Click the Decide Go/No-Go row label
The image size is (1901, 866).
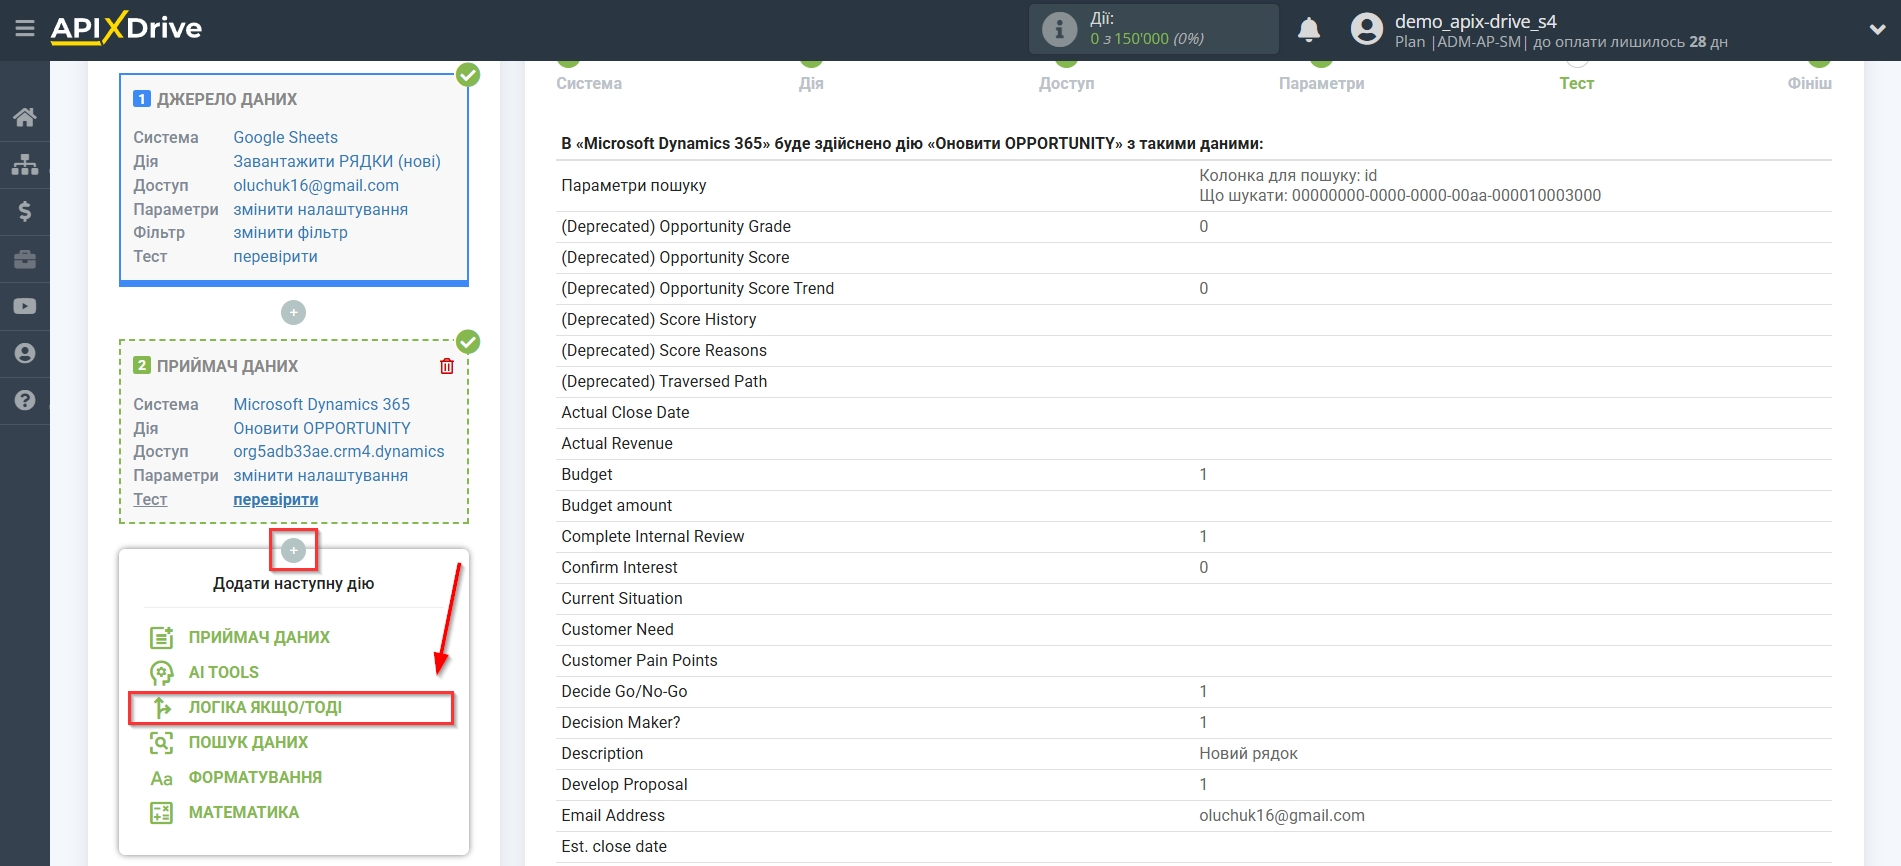point(624,691)
